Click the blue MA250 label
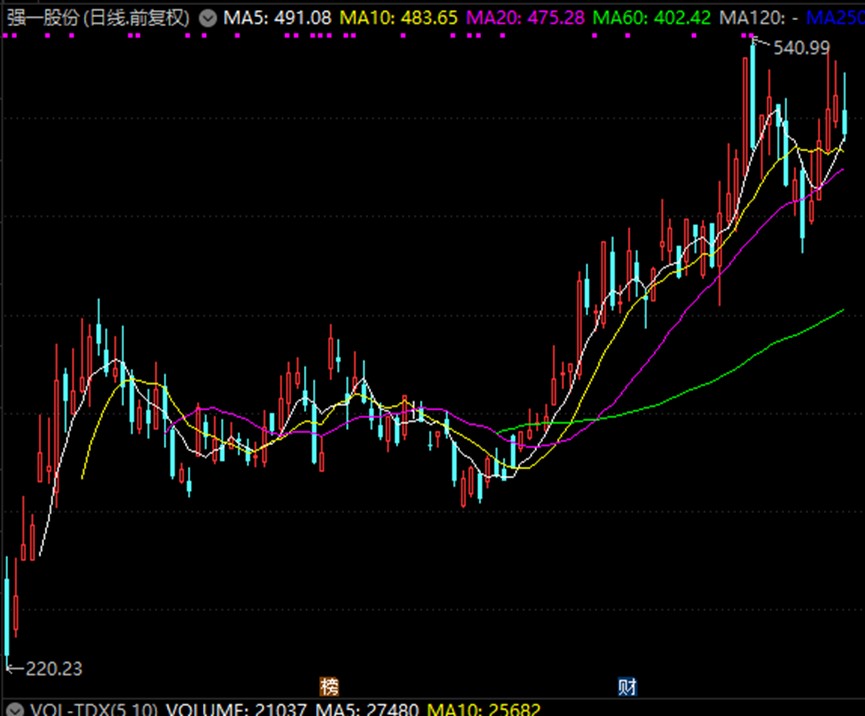Viewport: 865px width, 716px height. coord(835,18)
